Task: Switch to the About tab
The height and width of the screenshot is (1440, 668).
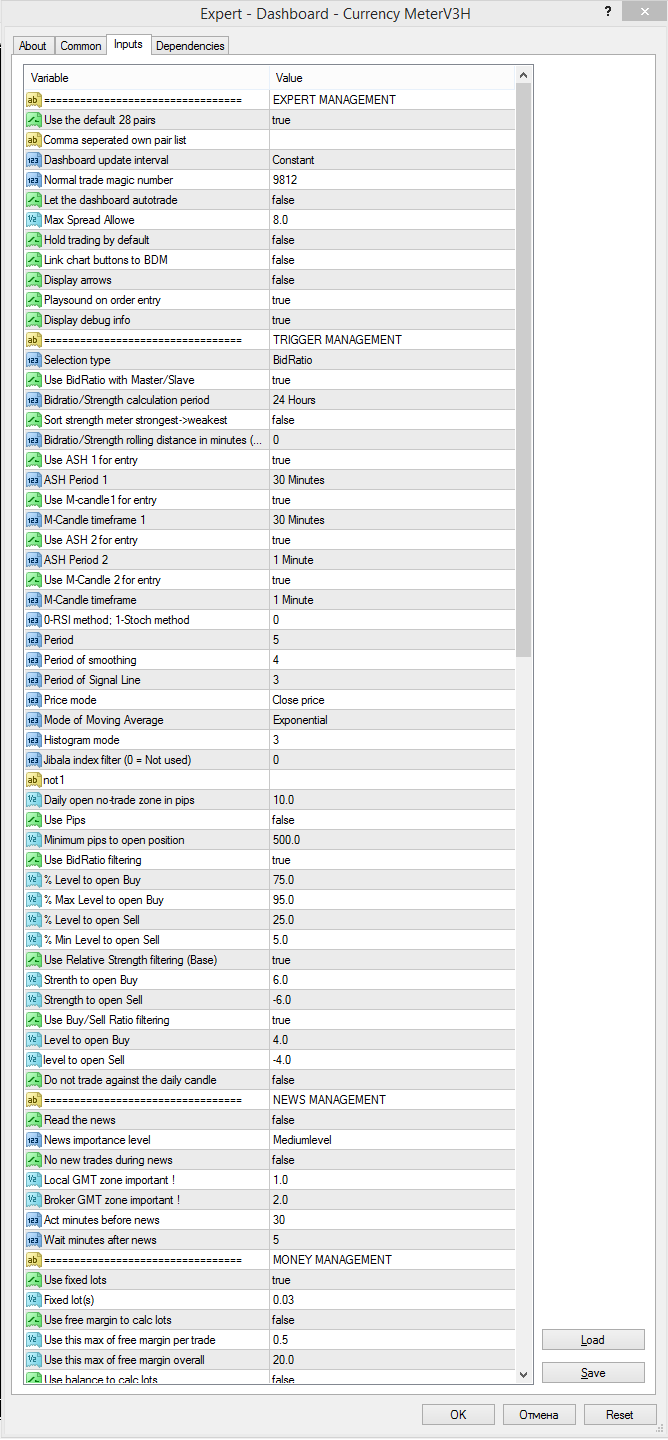Action: point(33,46)
